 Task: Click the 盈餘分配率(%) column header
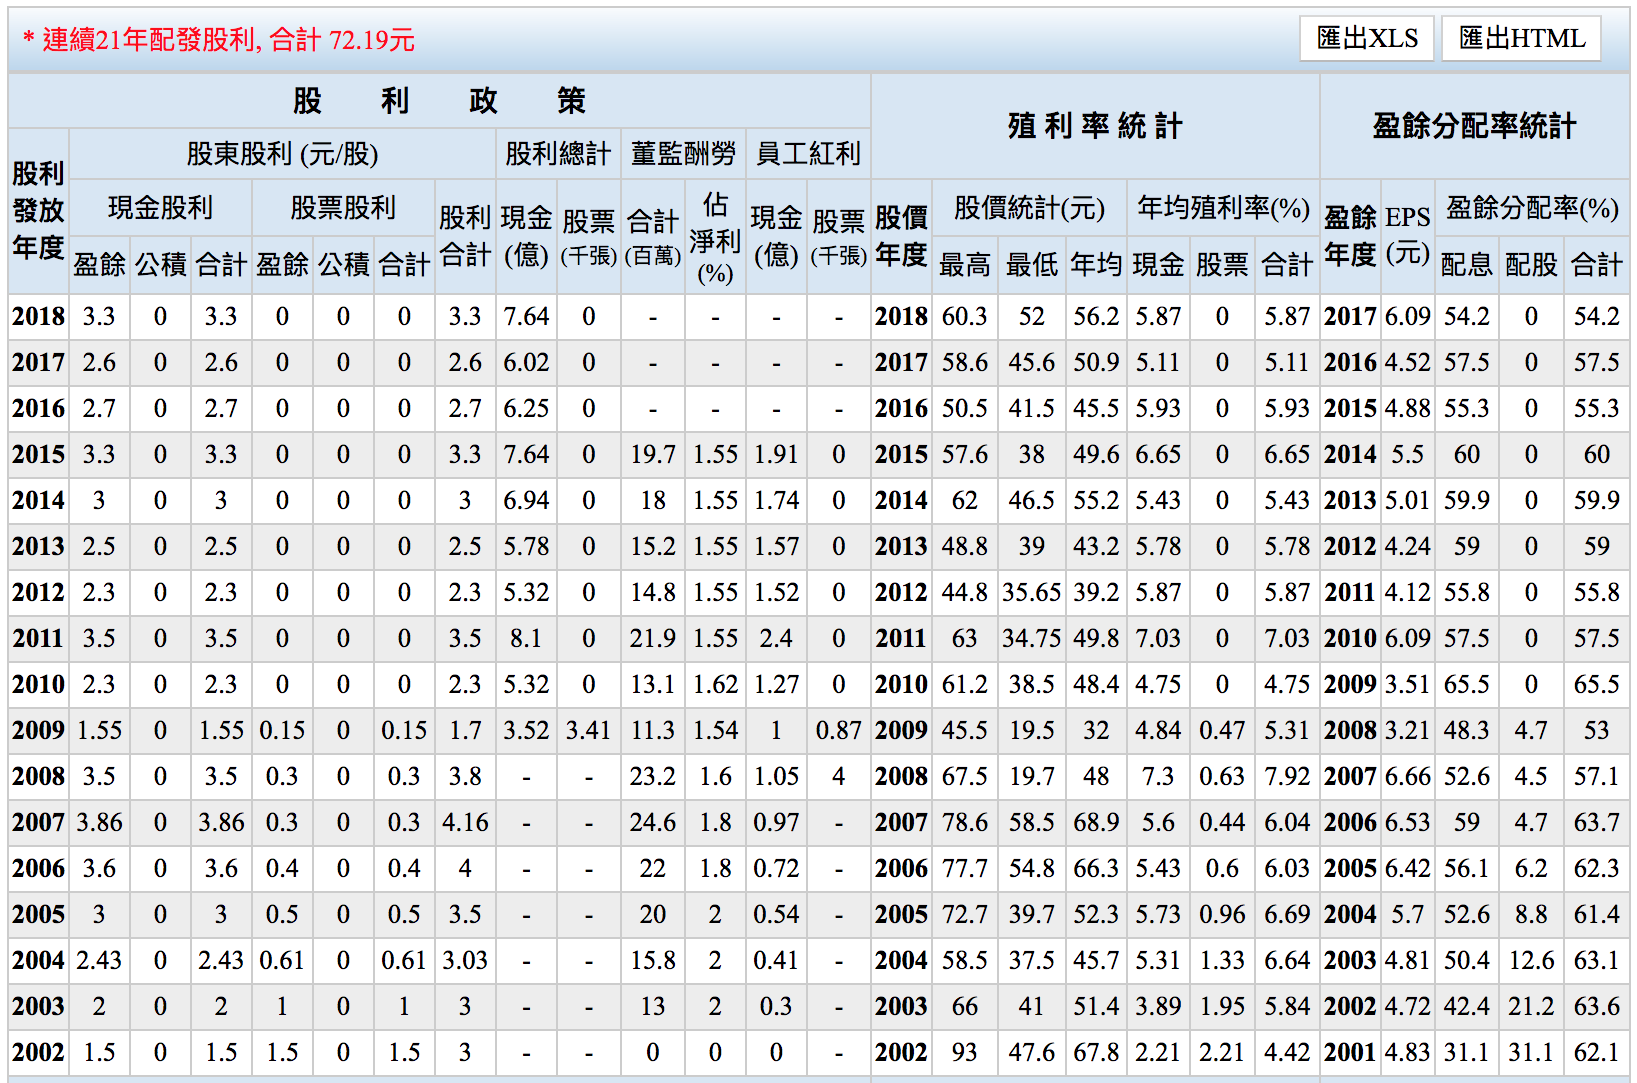click(x=1531, y=208)
